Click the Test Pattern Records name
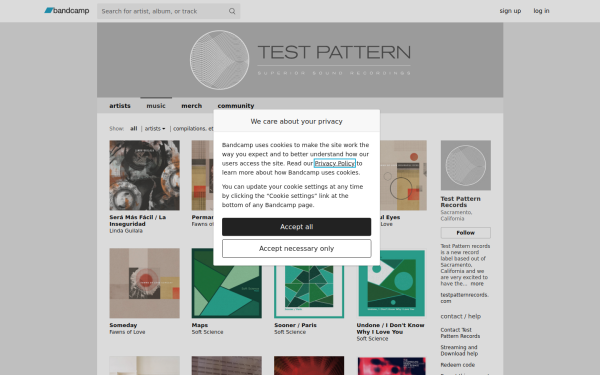This screenshot has height=375, width=600. click(460, 202)
